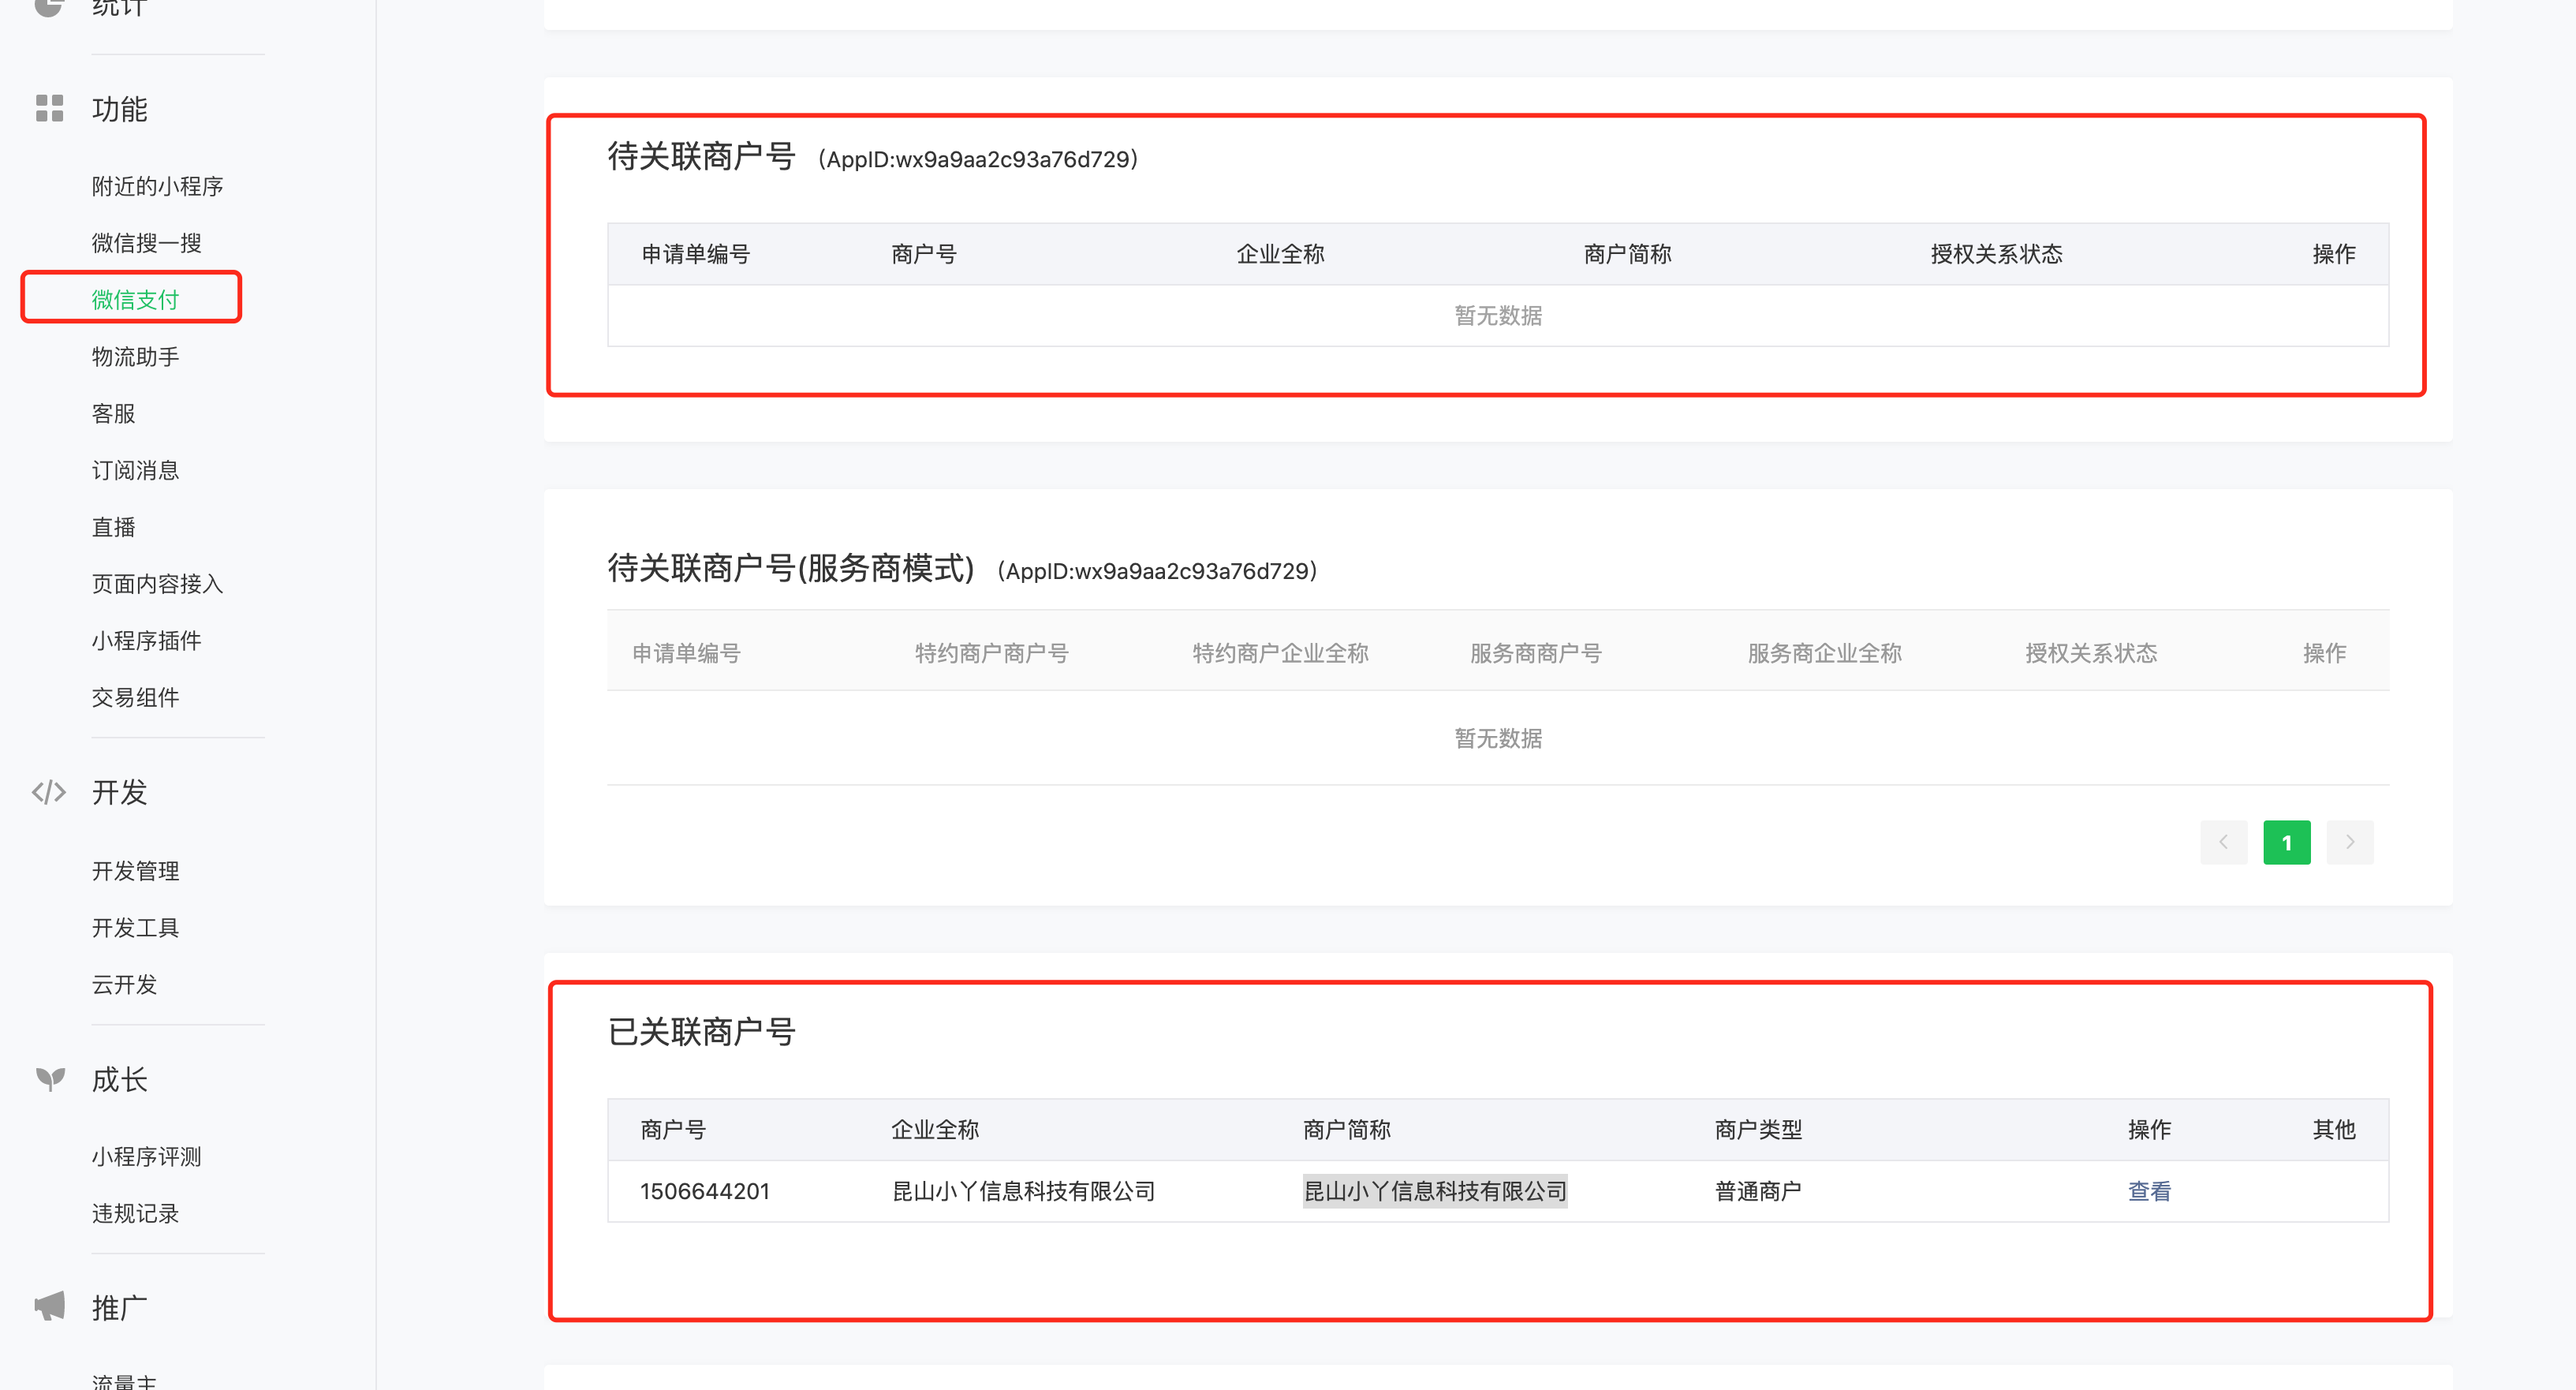
Task: Open 违规记录 sidebar item
Action: [x=135, y=1213]
